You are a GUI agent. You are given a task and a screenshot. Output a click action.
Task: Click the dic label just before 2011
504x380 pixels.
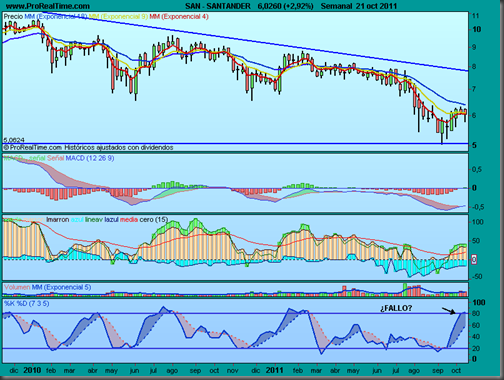click(x=256, y=371)
